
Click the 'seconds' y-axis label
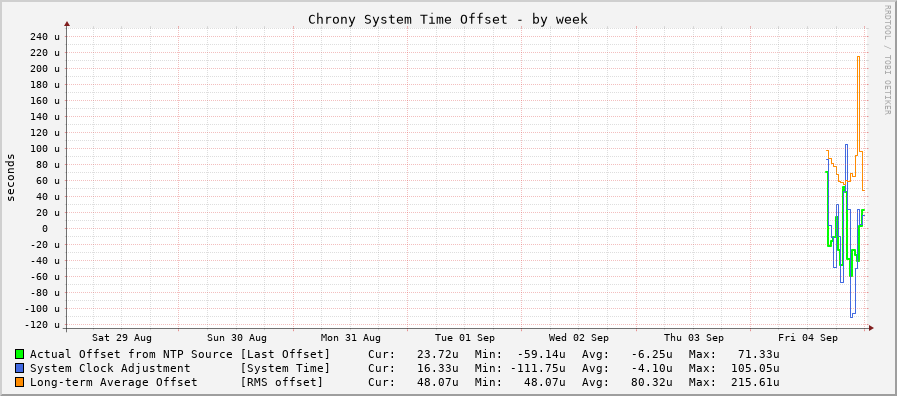[x=10, y=177]
